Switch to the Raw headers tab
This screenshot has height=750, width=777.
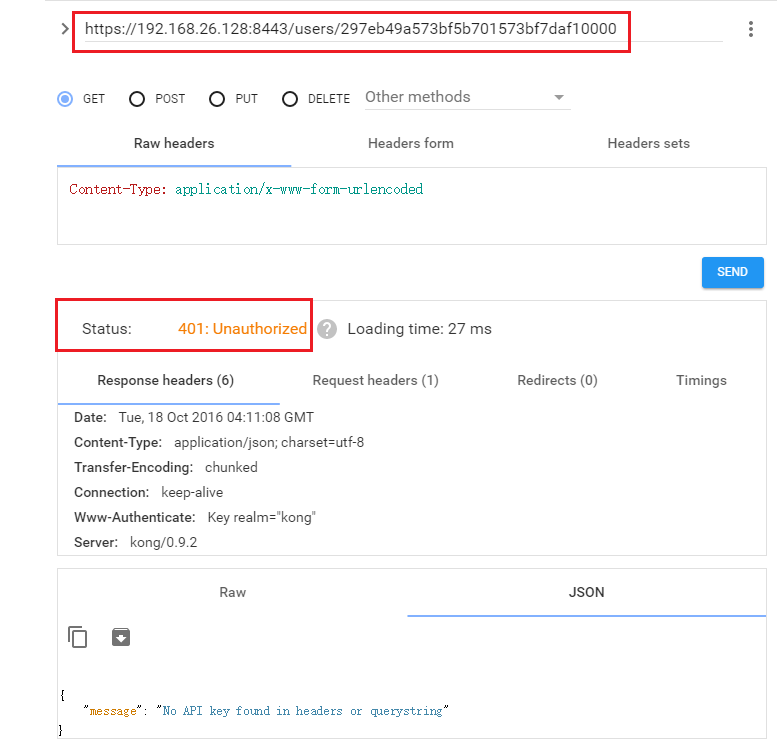click(174, 144)
